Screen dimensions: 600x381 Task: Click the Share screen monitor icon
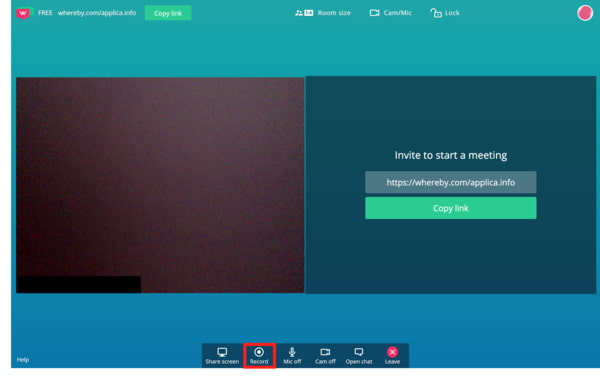[x=222, y=352]
